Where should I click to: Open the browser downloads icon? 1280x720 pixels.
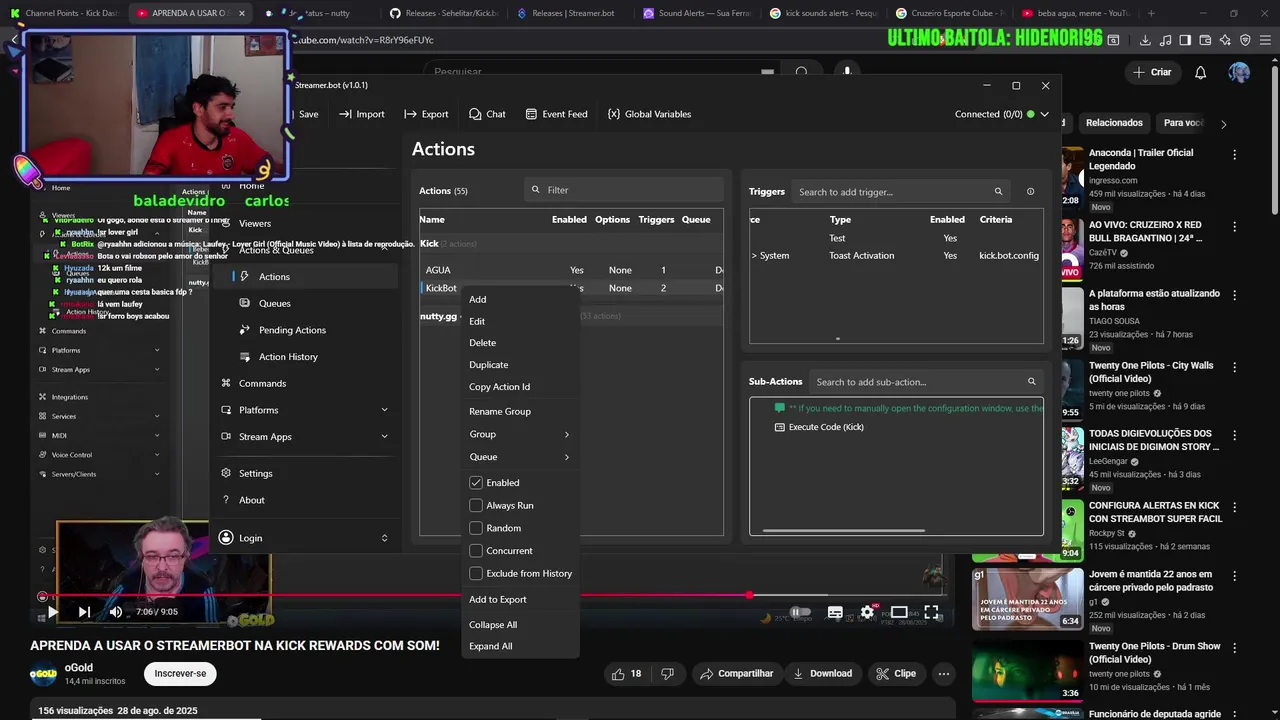pos(1144,40)
